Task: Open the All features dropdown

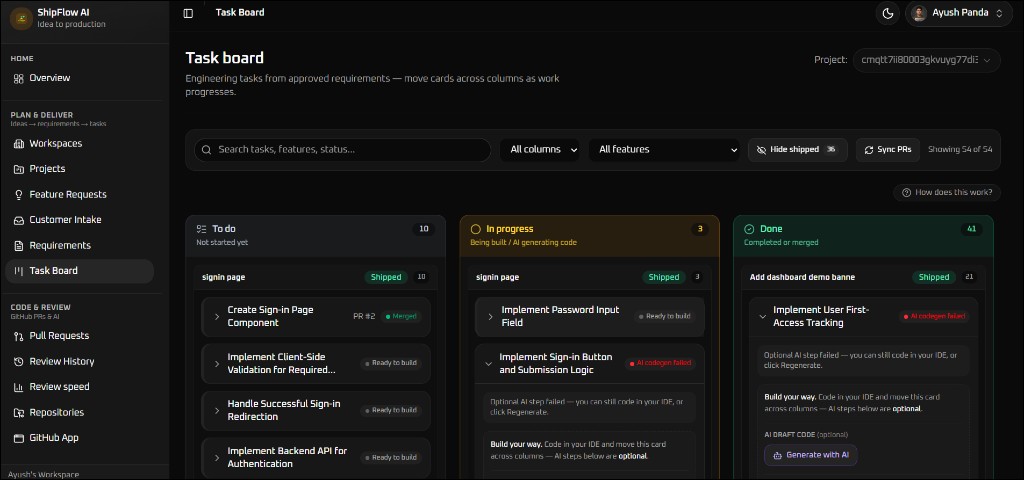Action: (664, 150)
